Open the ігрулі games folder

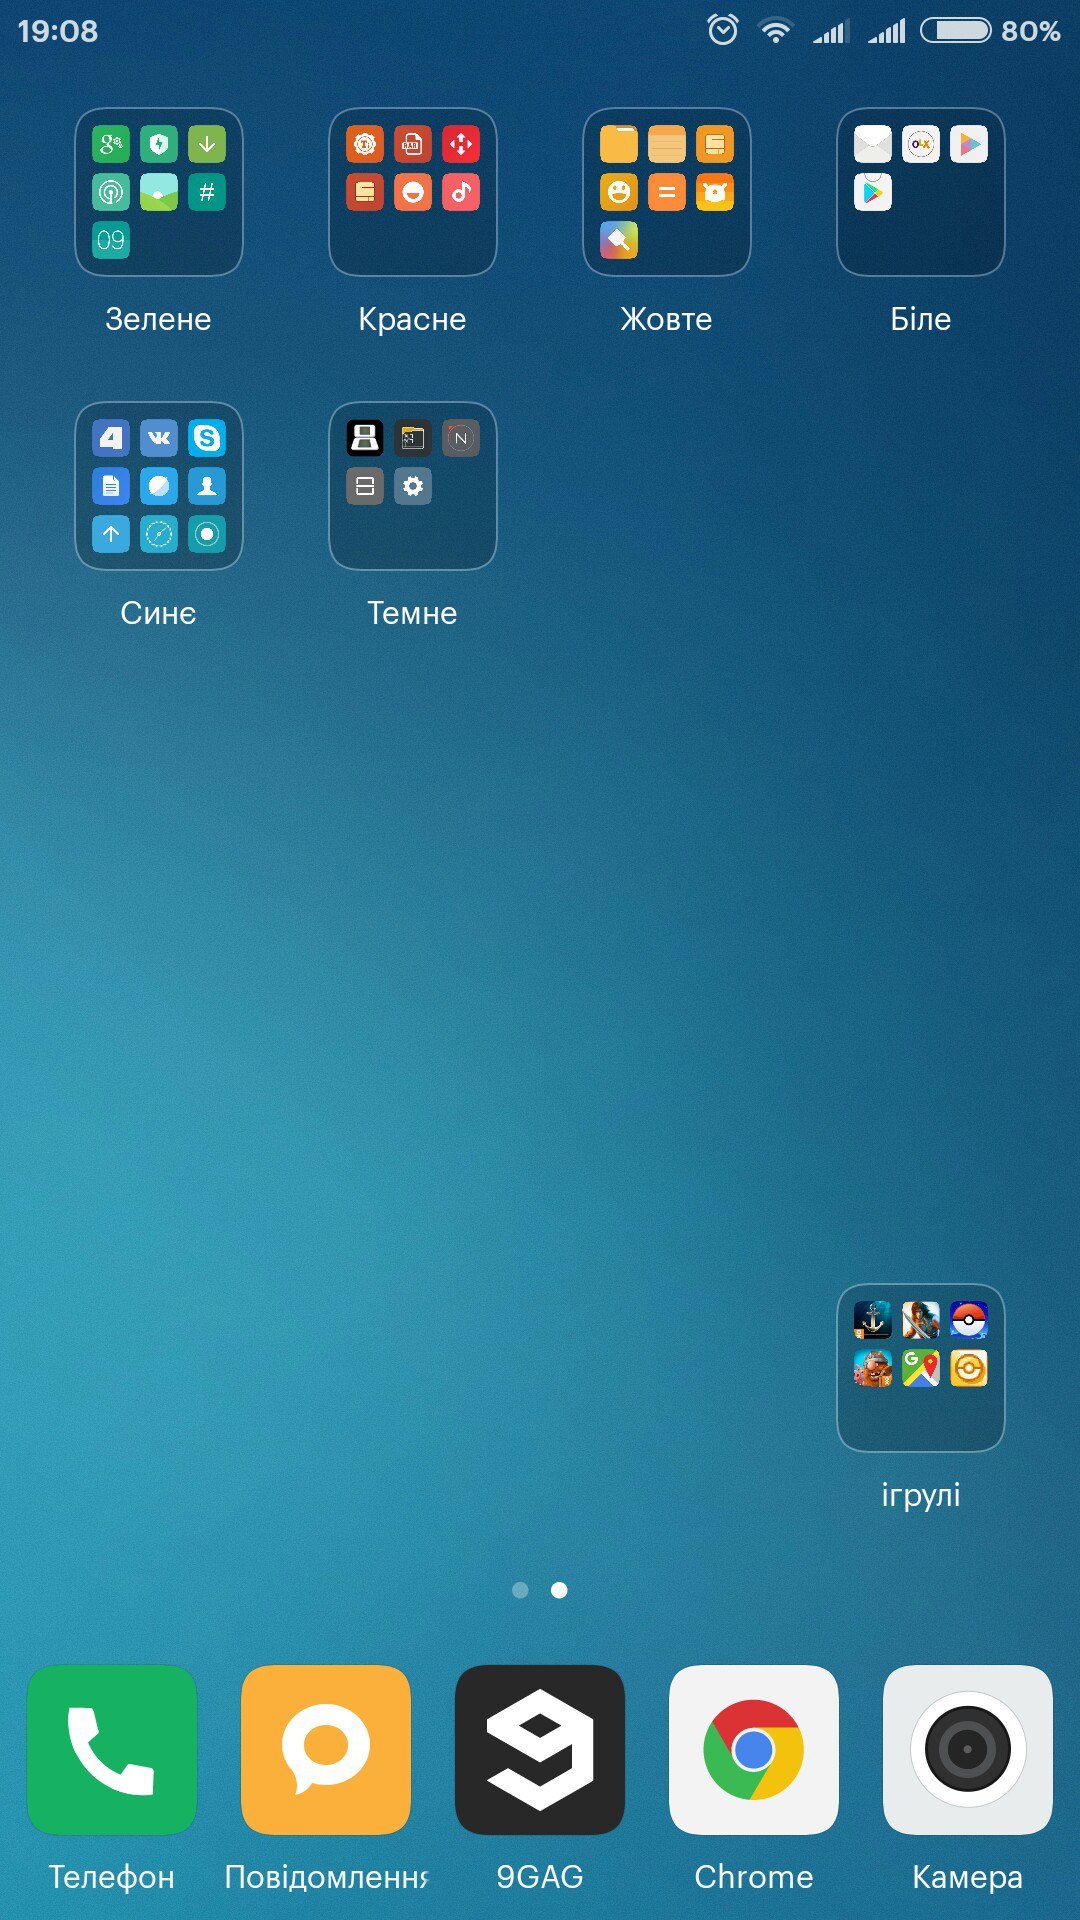(921, 1368)
